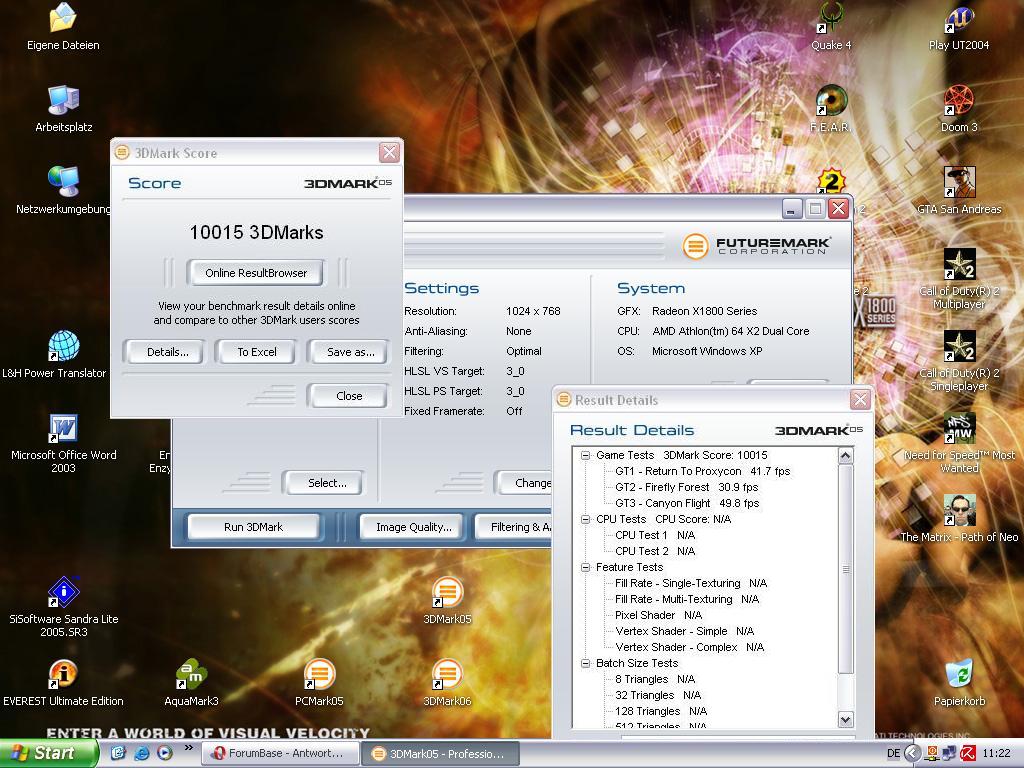Click Windows Media Player quick launch icon
The image size is (1024, 768).
pyautogui.click(x=165, y=753)
